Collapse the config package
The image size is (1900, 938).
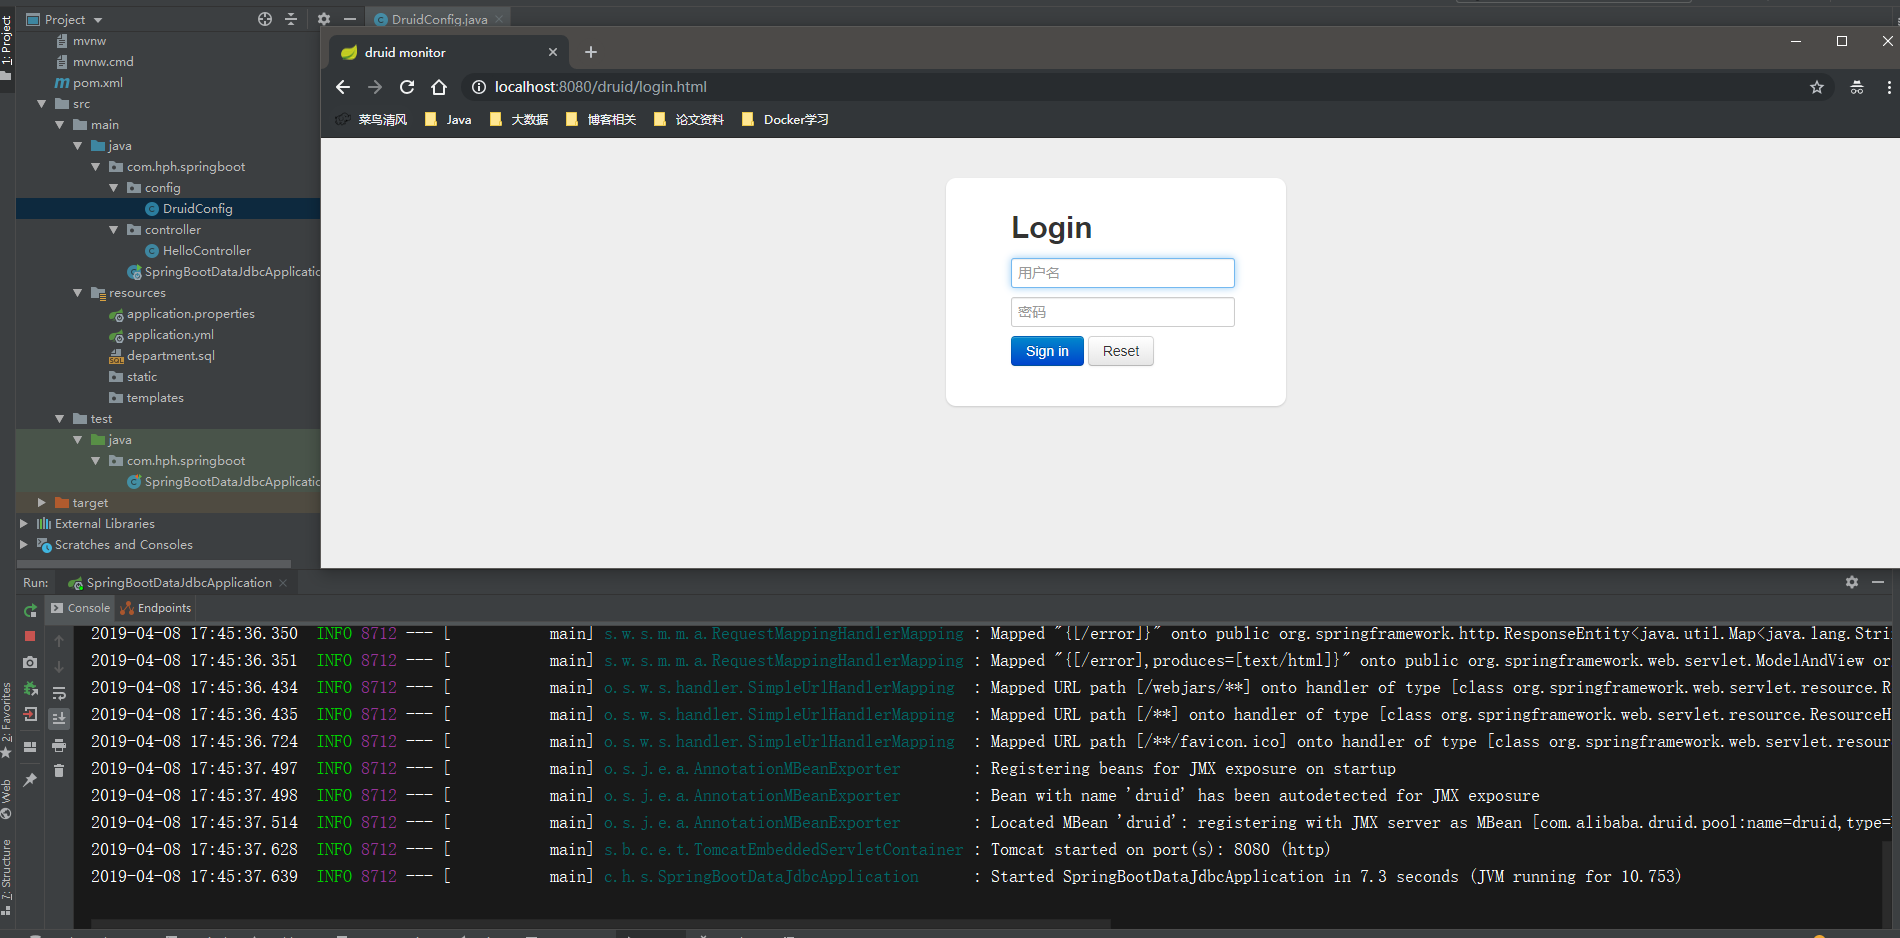114,188
